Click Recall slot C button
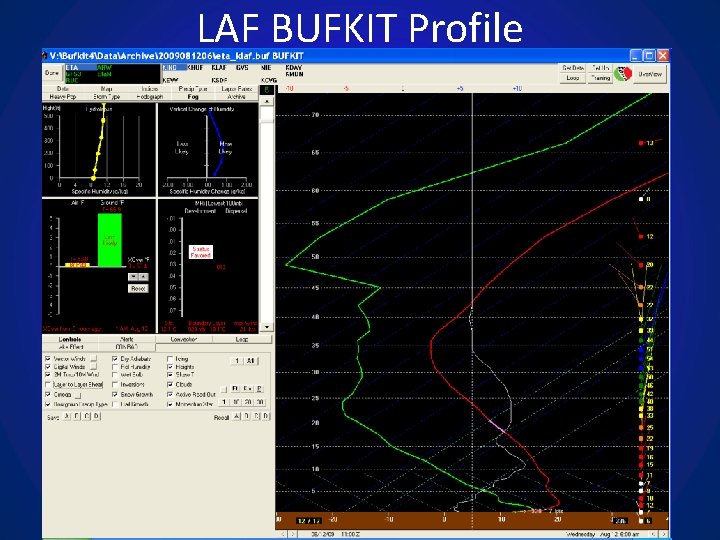 coord(256,416)
